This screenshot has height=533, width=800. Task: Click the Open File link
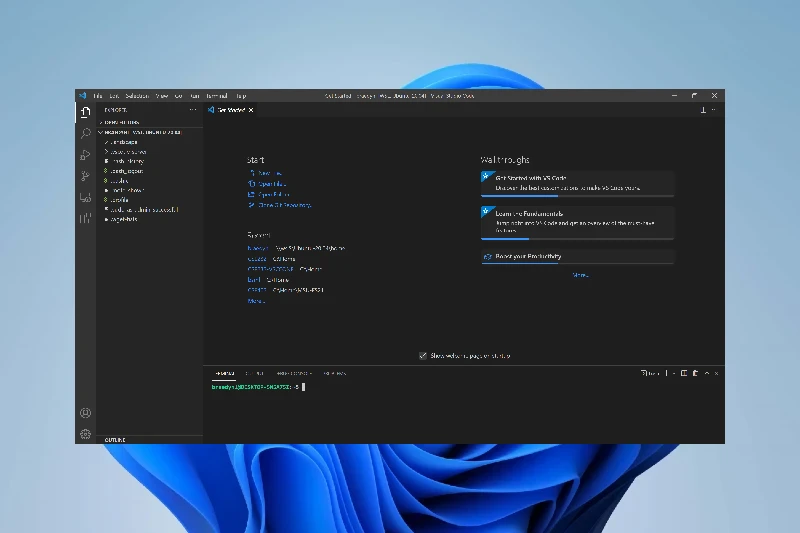point(272,184)
